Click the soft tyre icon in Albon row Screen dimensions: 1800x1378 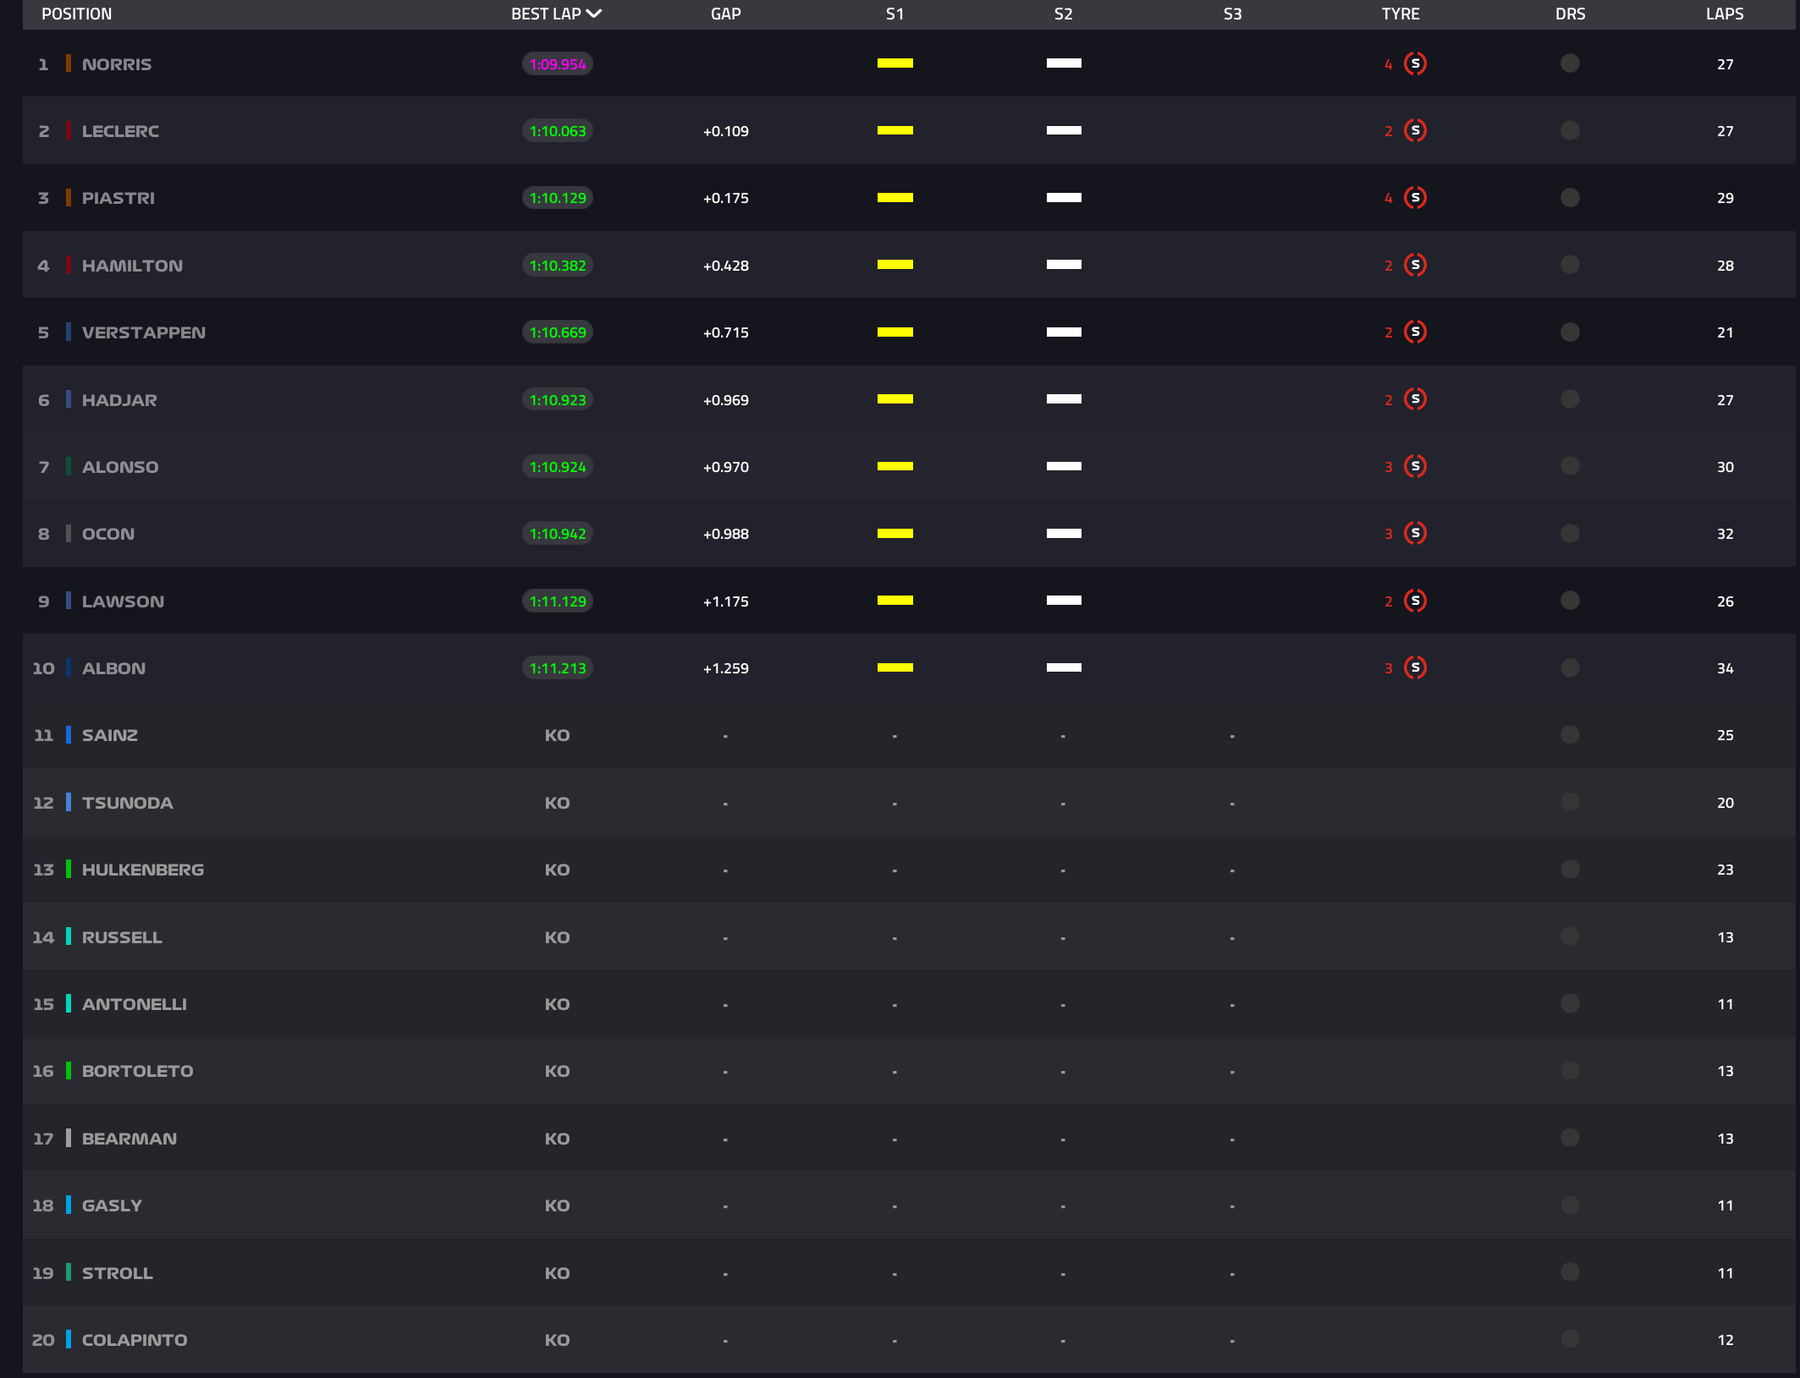point(1415,668)
